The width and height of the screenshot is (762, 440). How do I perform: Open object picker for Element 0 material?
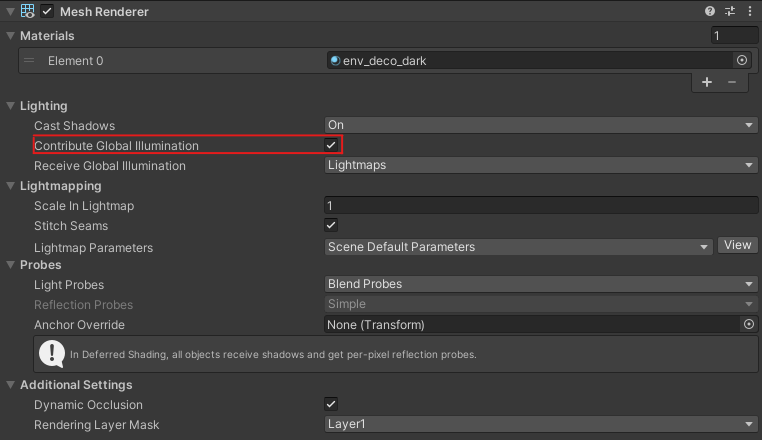(x=742, y=60)
